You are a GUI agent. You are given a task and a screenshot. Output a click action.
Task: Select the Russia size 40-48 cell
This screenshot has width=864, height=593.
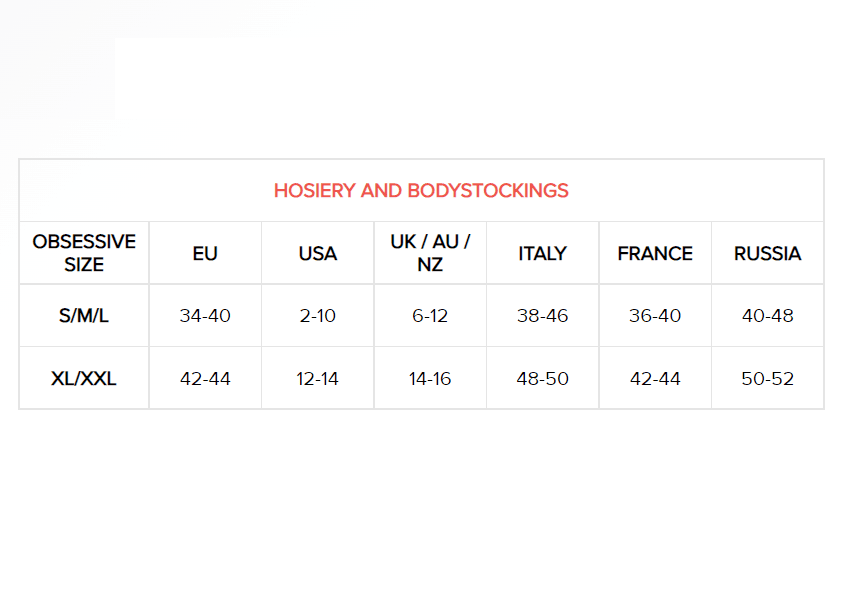[x=768, y=316]
